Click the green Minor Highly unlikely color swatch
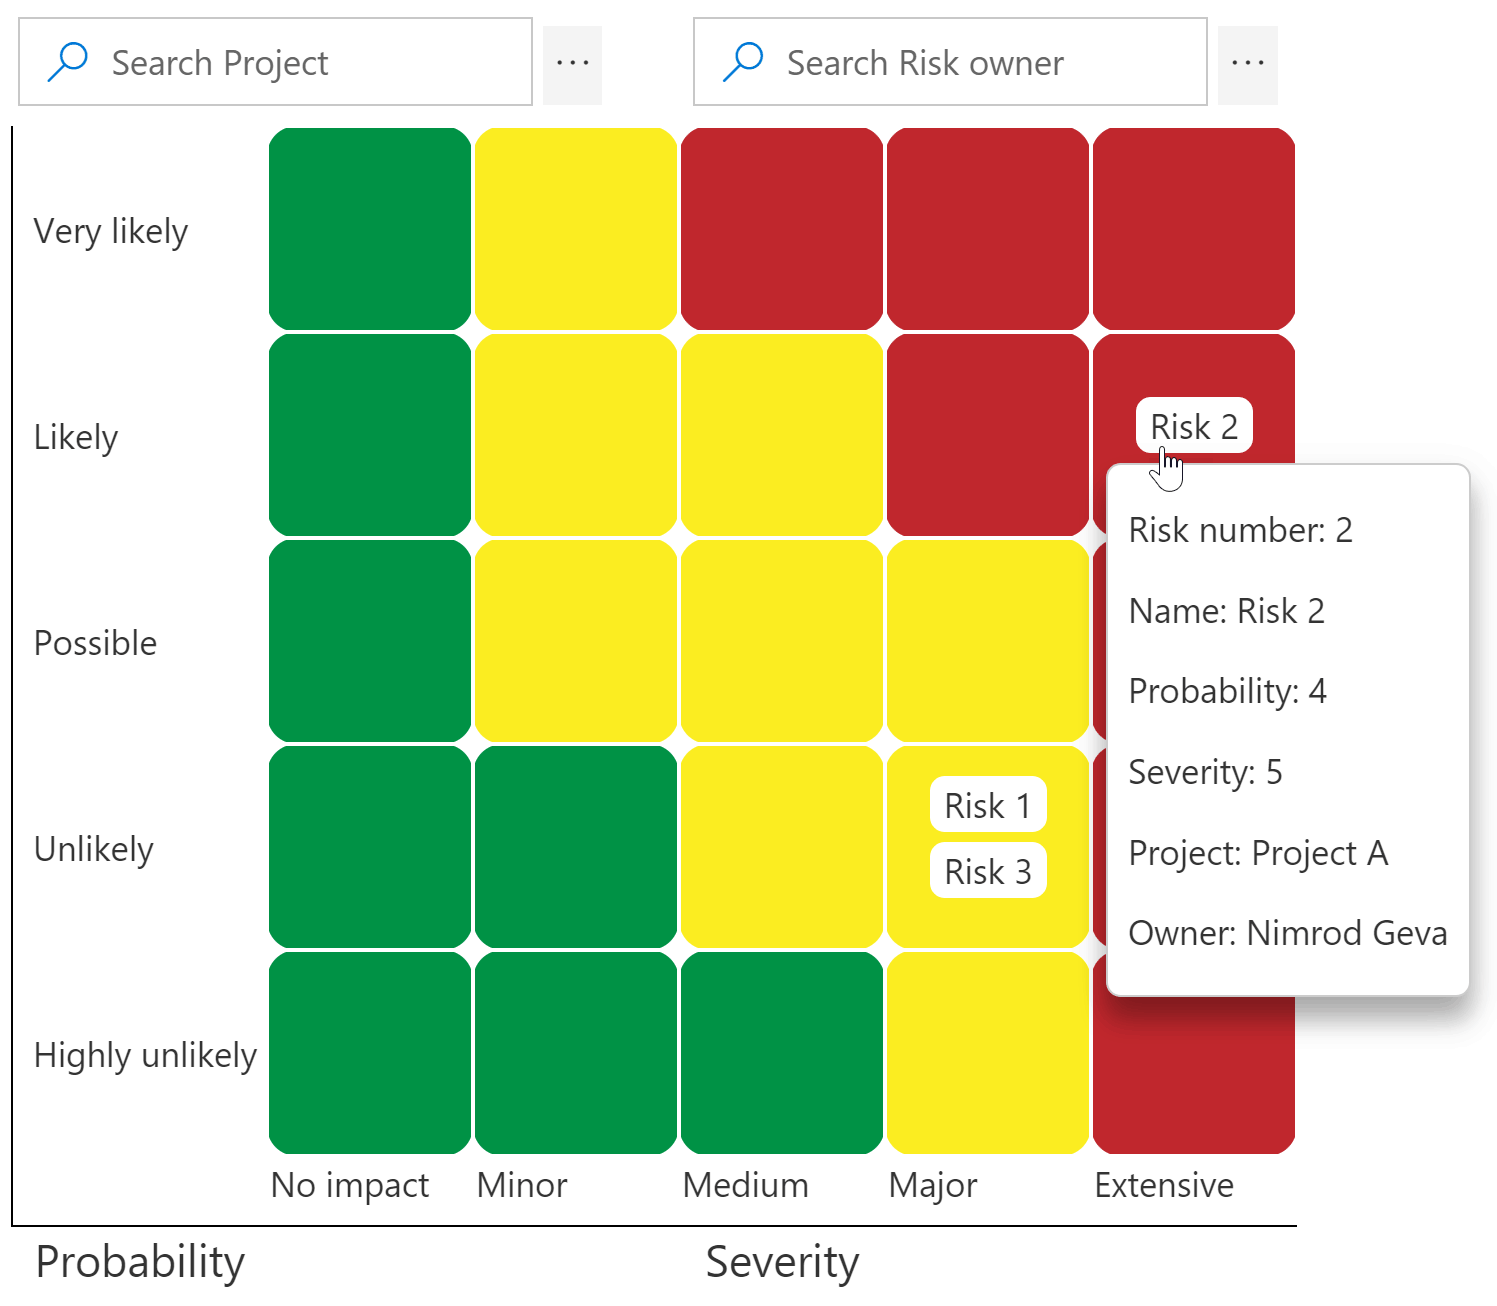This screenshot has height=1306, width=1497. [x=575, y=1054]
